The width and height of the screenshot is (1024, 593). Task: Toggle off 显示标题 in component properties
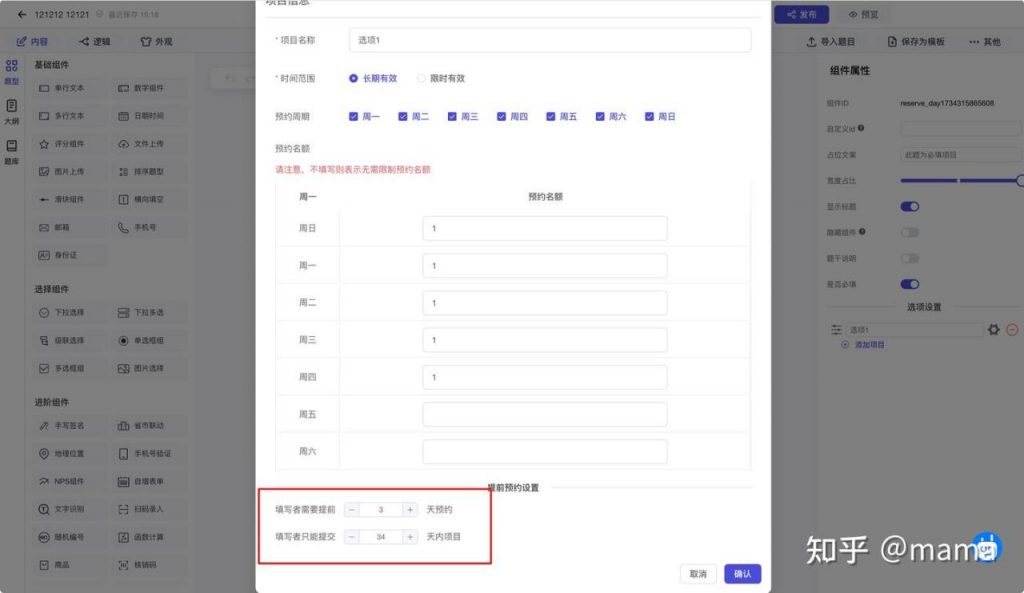coord(911,206)
